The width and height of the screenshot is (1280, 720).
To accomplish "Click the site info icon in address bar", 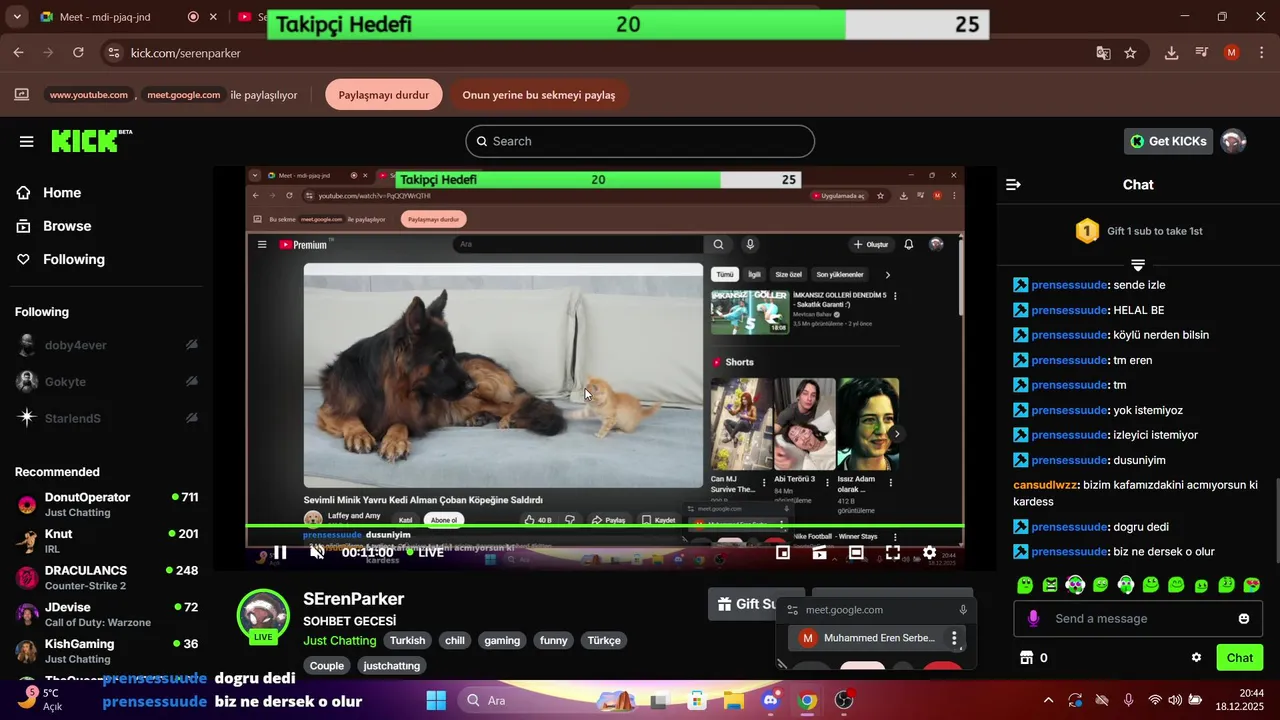I will coord(113,53).
